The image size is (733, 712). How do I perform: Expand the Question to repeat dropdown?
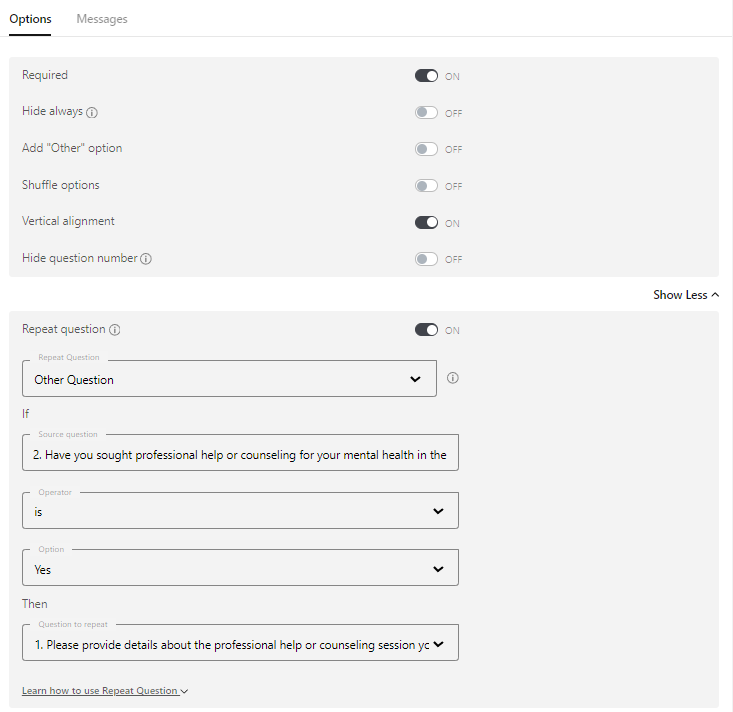click(x=240, y=643)
